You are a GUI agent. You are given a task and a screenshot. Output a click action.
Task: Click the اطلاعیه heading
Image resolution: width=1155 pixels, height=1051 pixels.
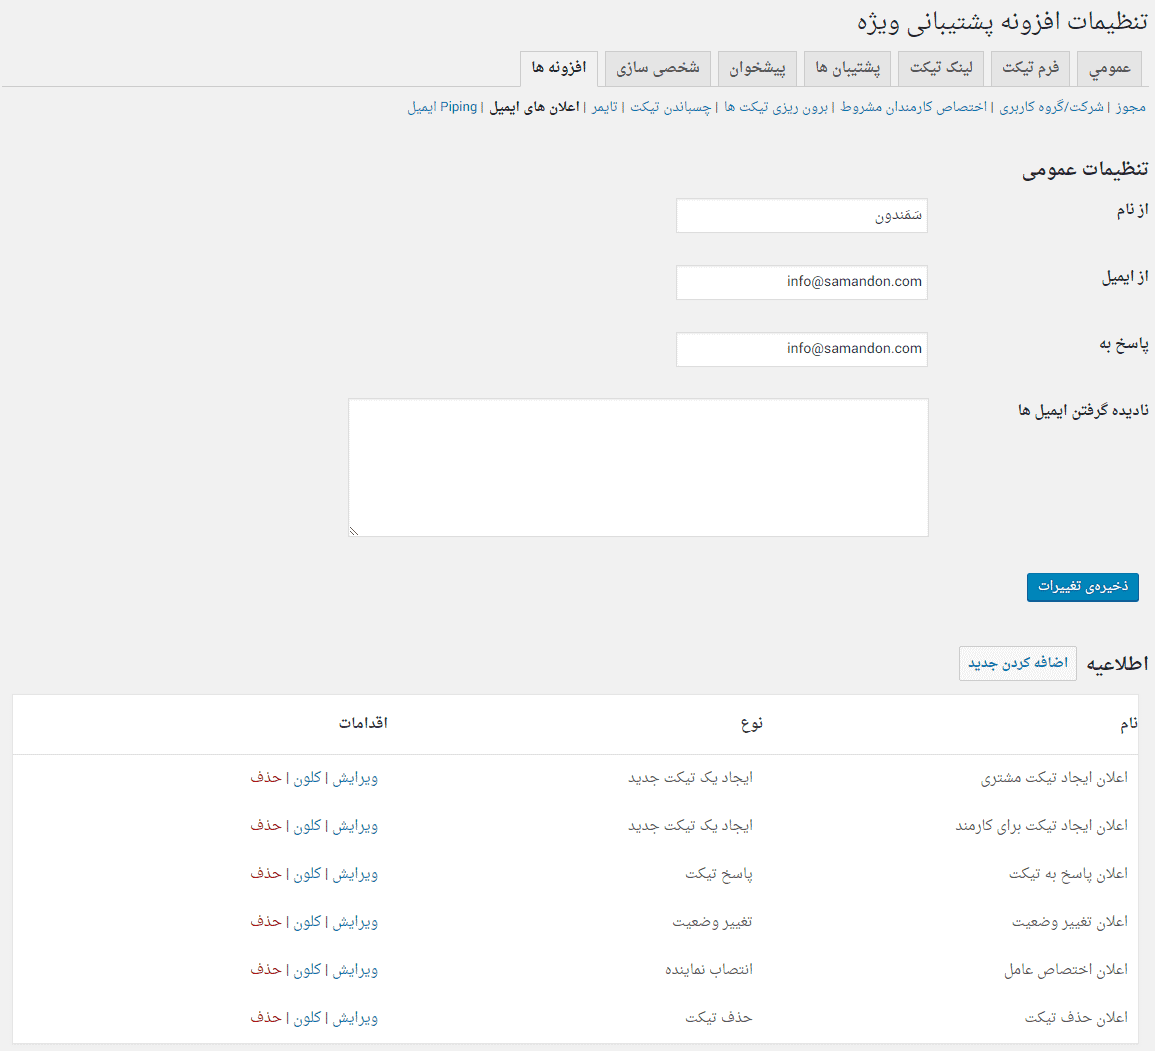pos(1117,664)
